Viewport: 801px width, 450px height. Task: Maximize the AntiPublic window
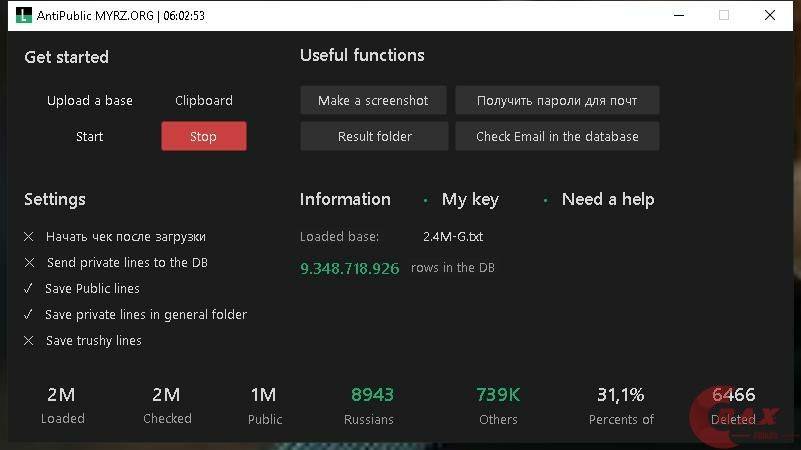tap(724, 16)
